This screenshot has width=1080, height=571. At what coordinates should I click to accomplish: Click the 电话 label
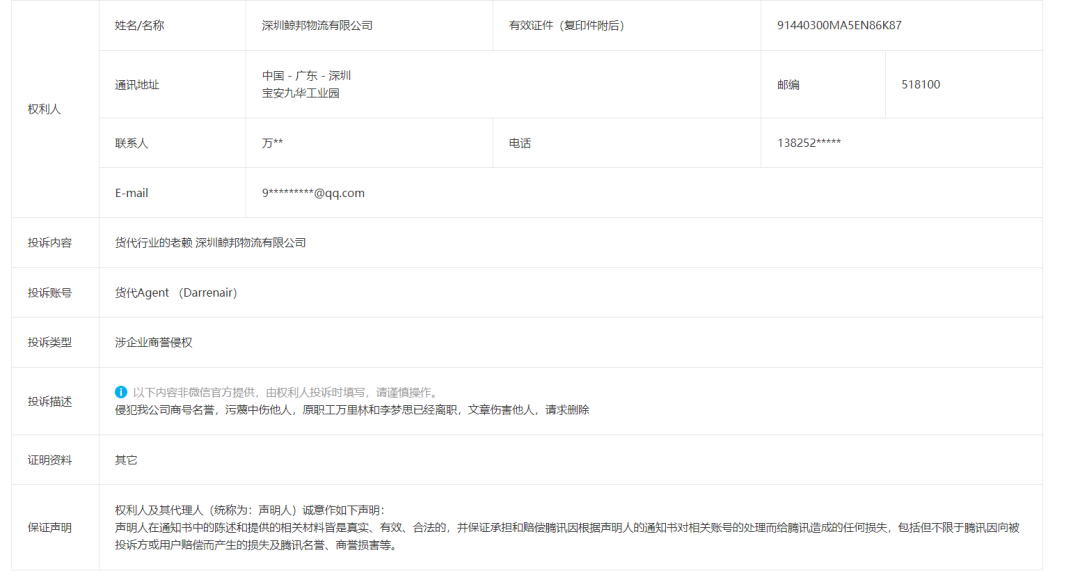pyautogui.click(x=519, y=143)
